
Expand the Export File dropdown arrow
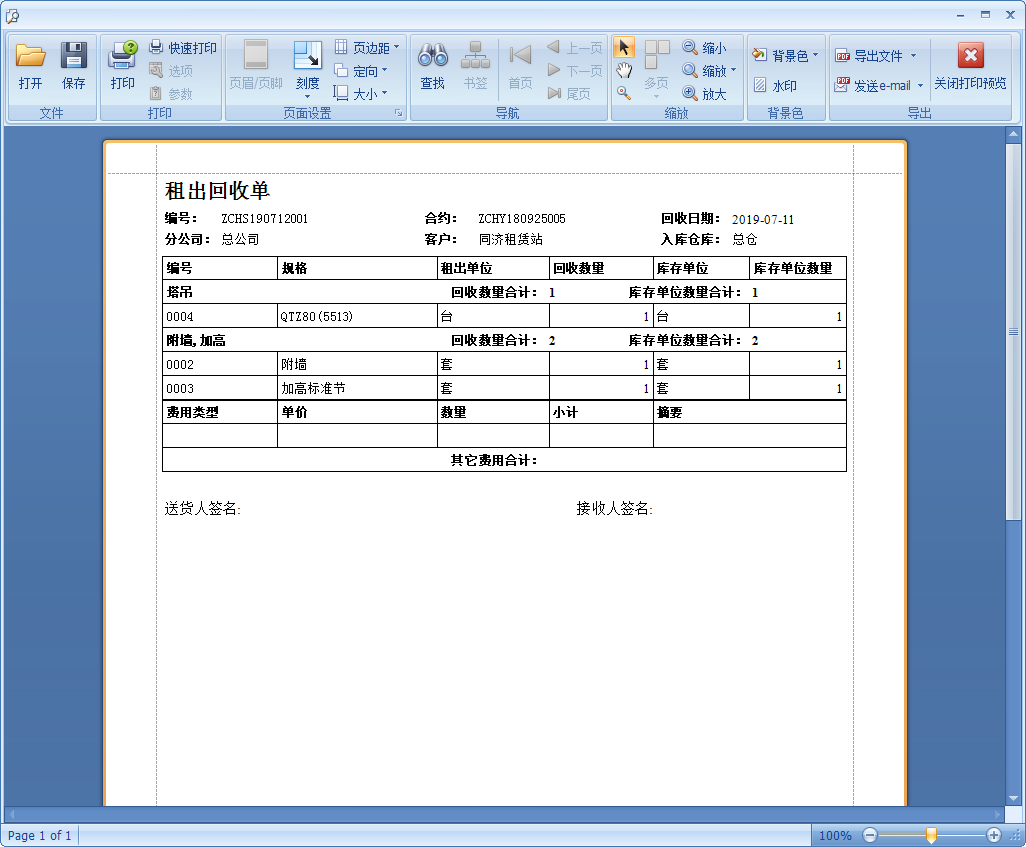(913, 56)
